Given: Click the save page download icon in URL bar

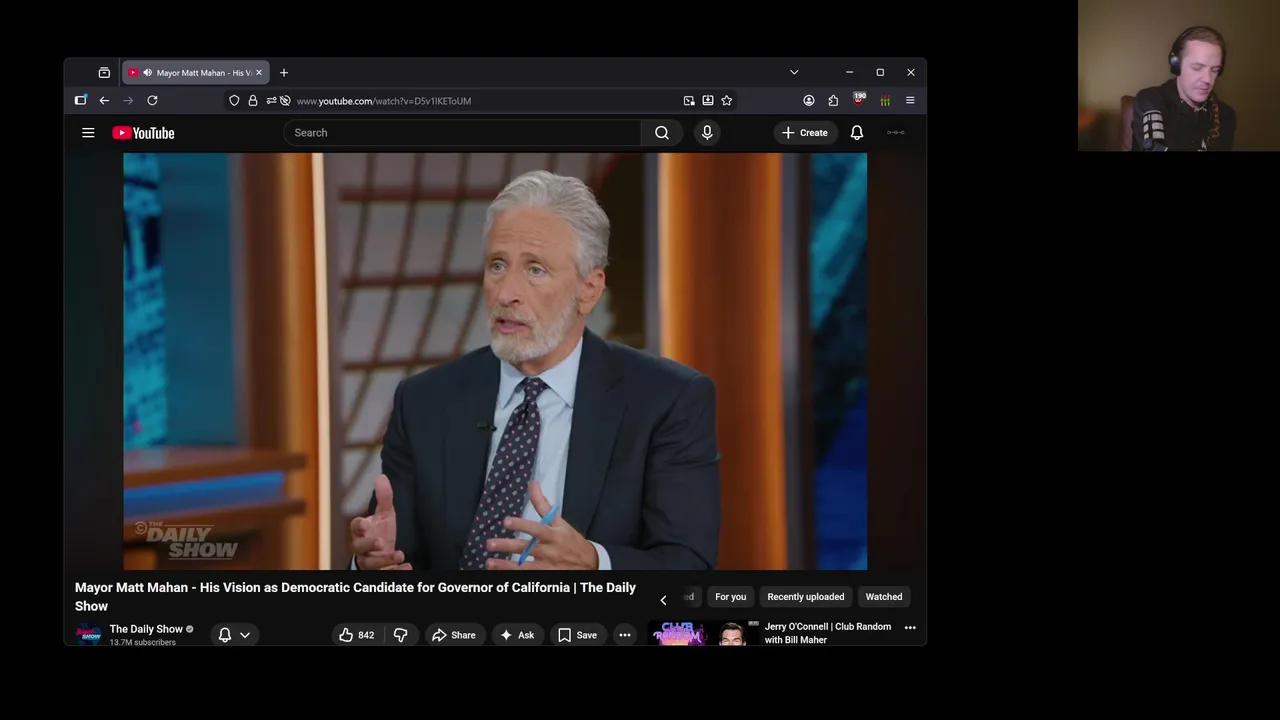Looking at the screenshot, I should tap(708, 101).
